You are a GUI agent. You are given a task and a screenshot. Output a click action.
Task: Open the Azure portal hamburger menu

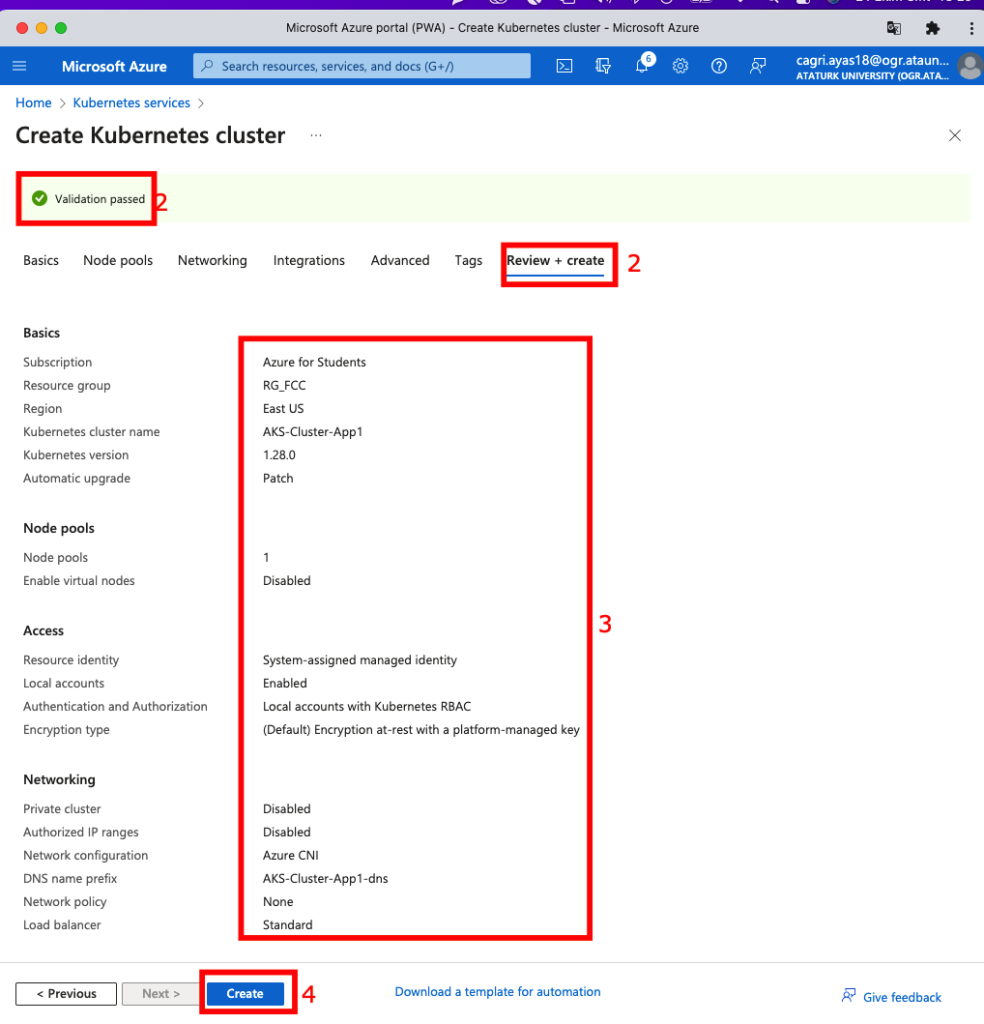[20, 66]
